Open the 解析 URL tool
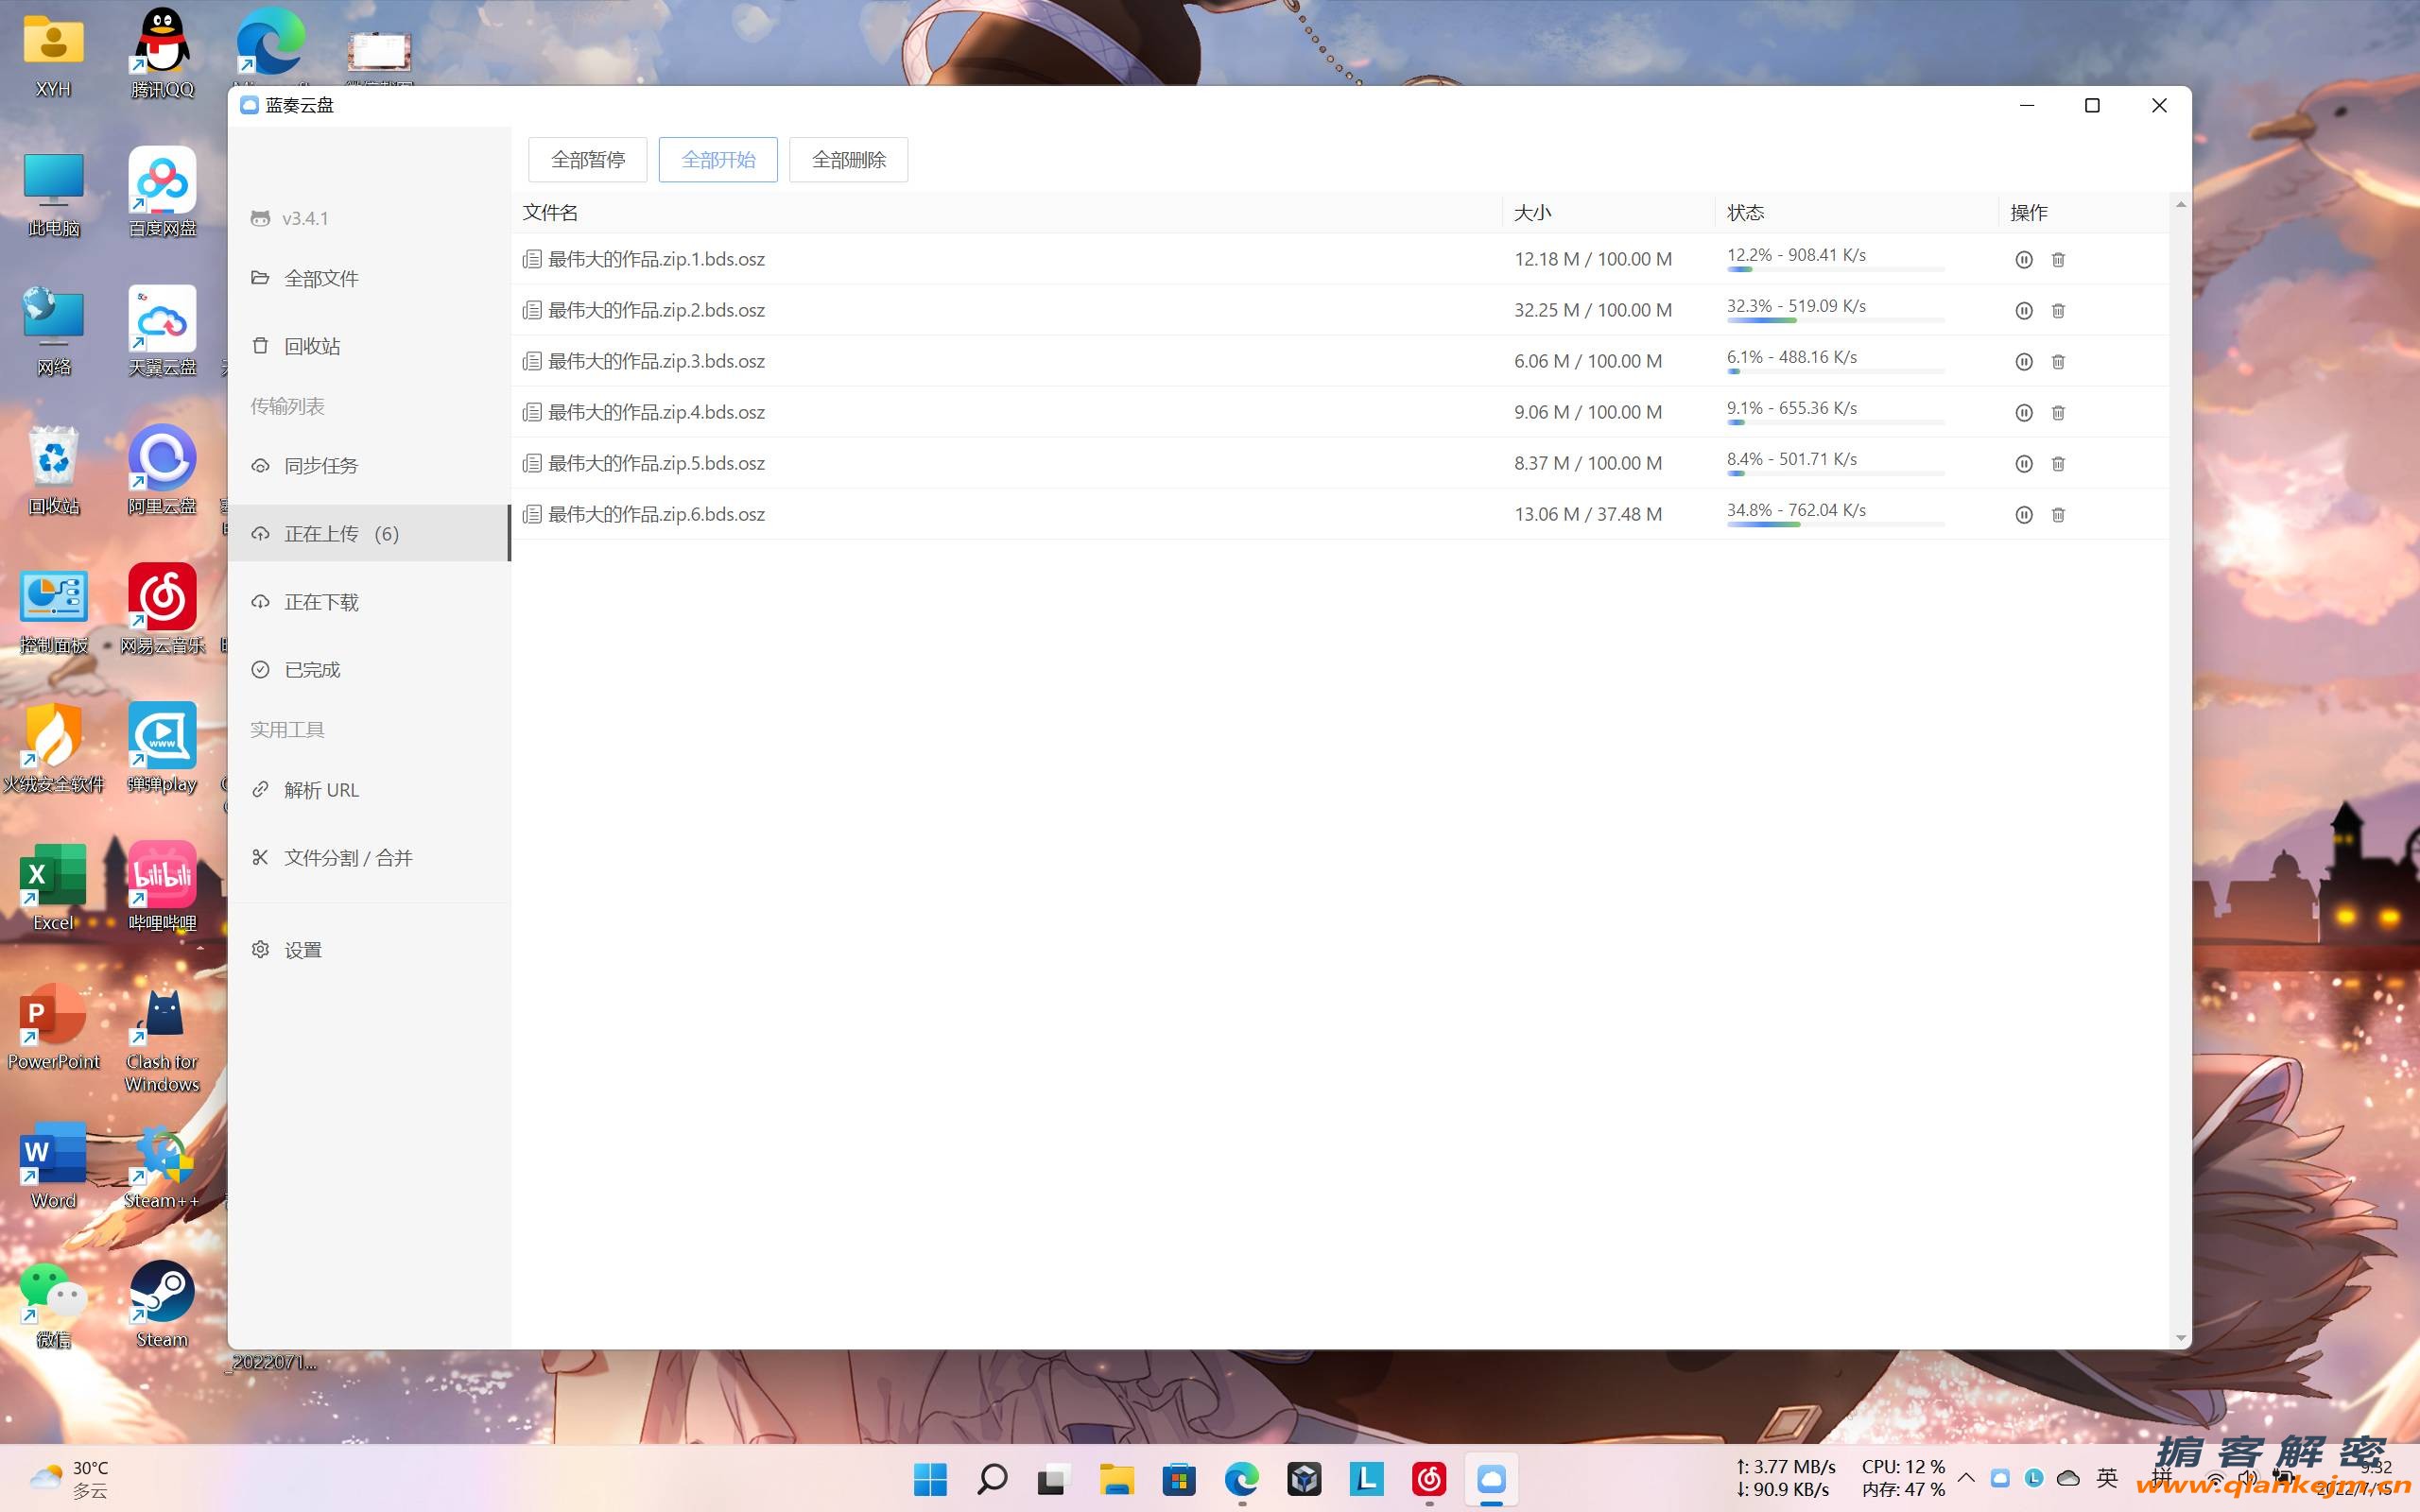 [368, 790]
